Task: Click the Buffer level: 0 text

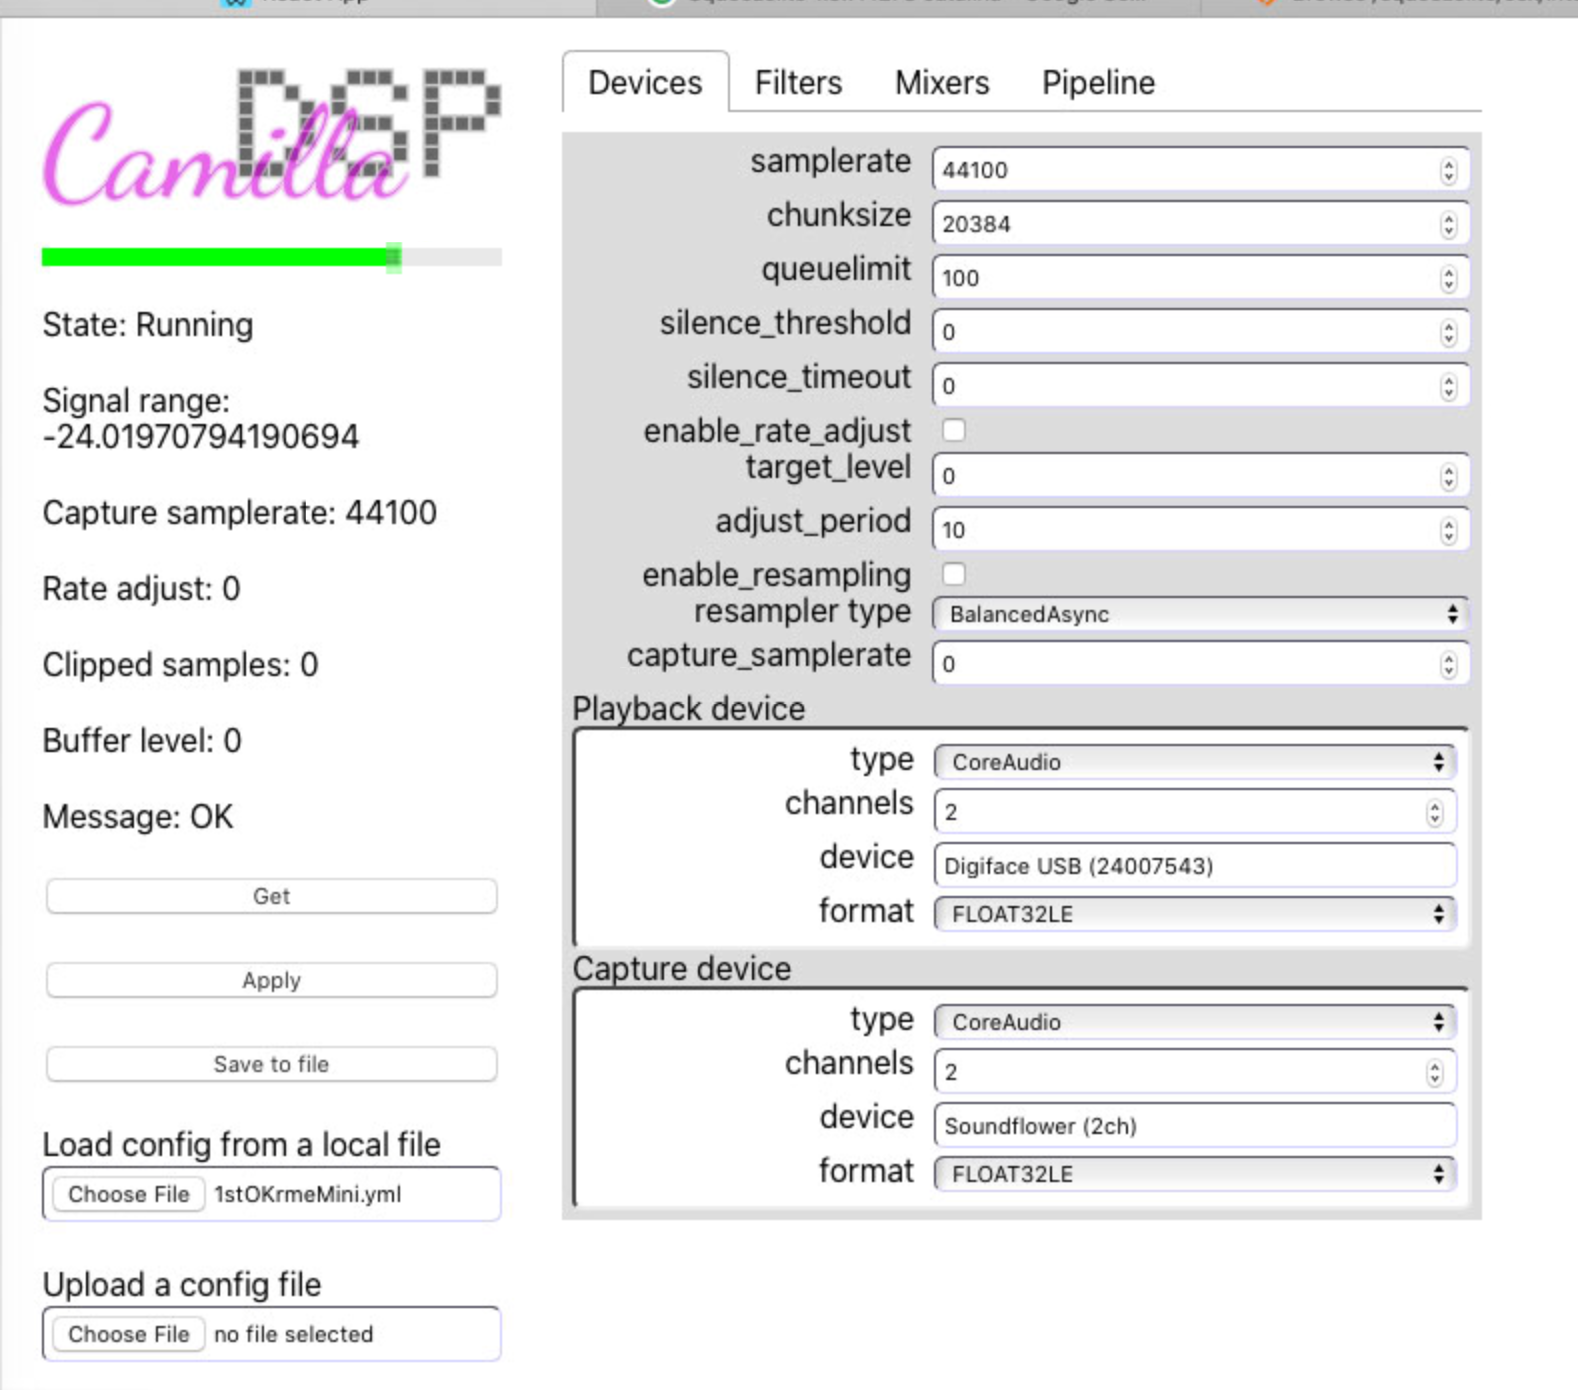Action: [x=142, y=741]
